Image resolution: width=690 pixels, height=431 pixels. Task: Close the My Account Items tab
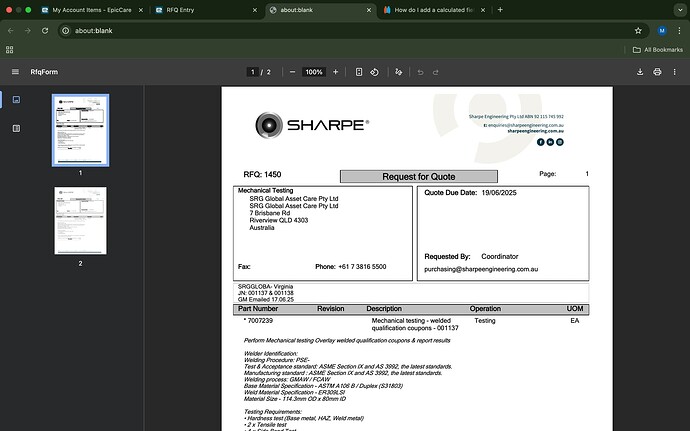tap(141, 10)
